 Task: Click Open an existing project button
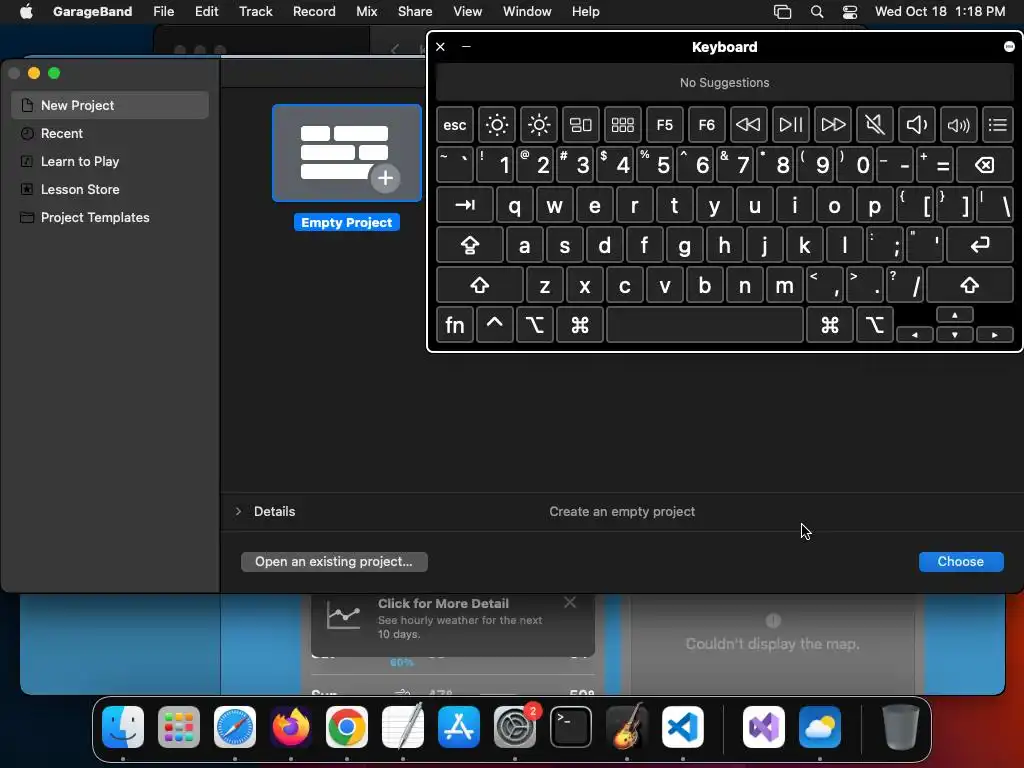tap(334, 562)
